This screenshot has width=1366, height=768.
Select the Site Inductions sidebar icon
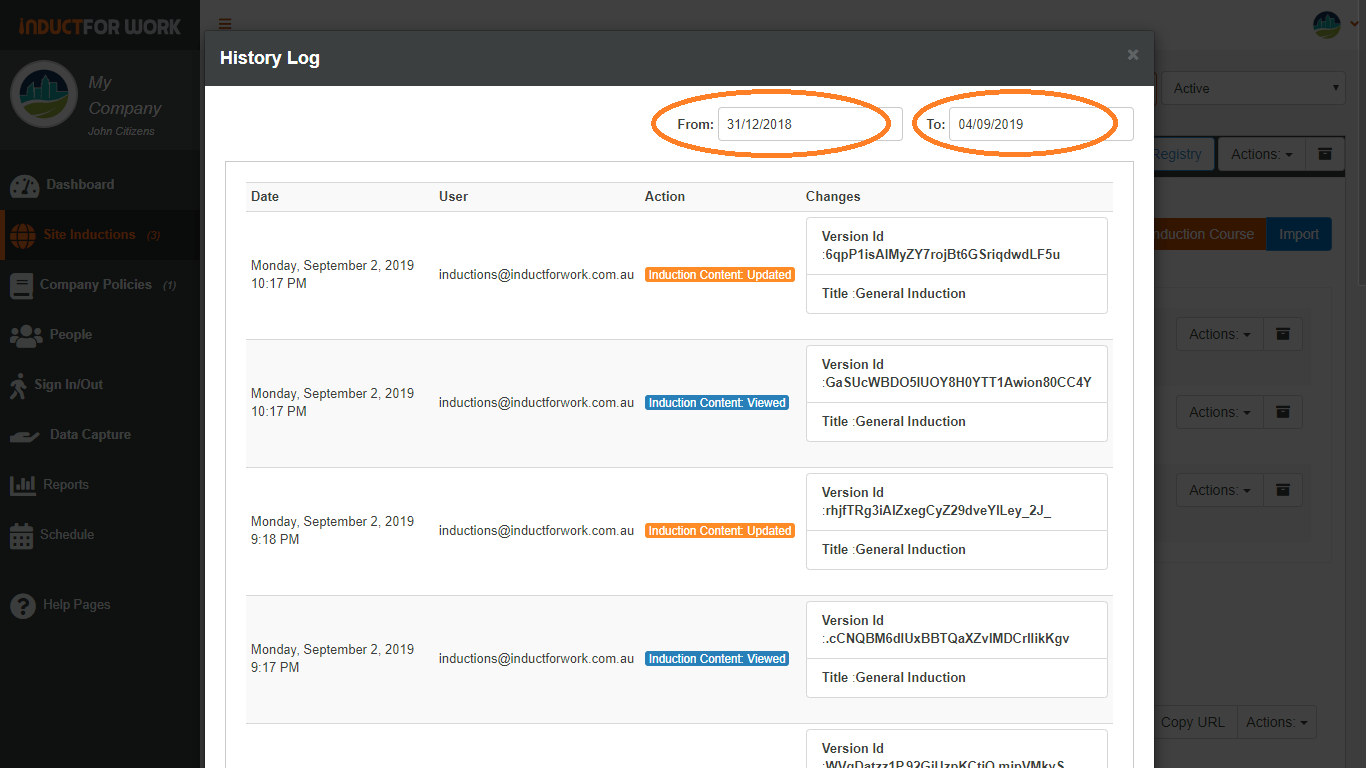tap(22, 235)
